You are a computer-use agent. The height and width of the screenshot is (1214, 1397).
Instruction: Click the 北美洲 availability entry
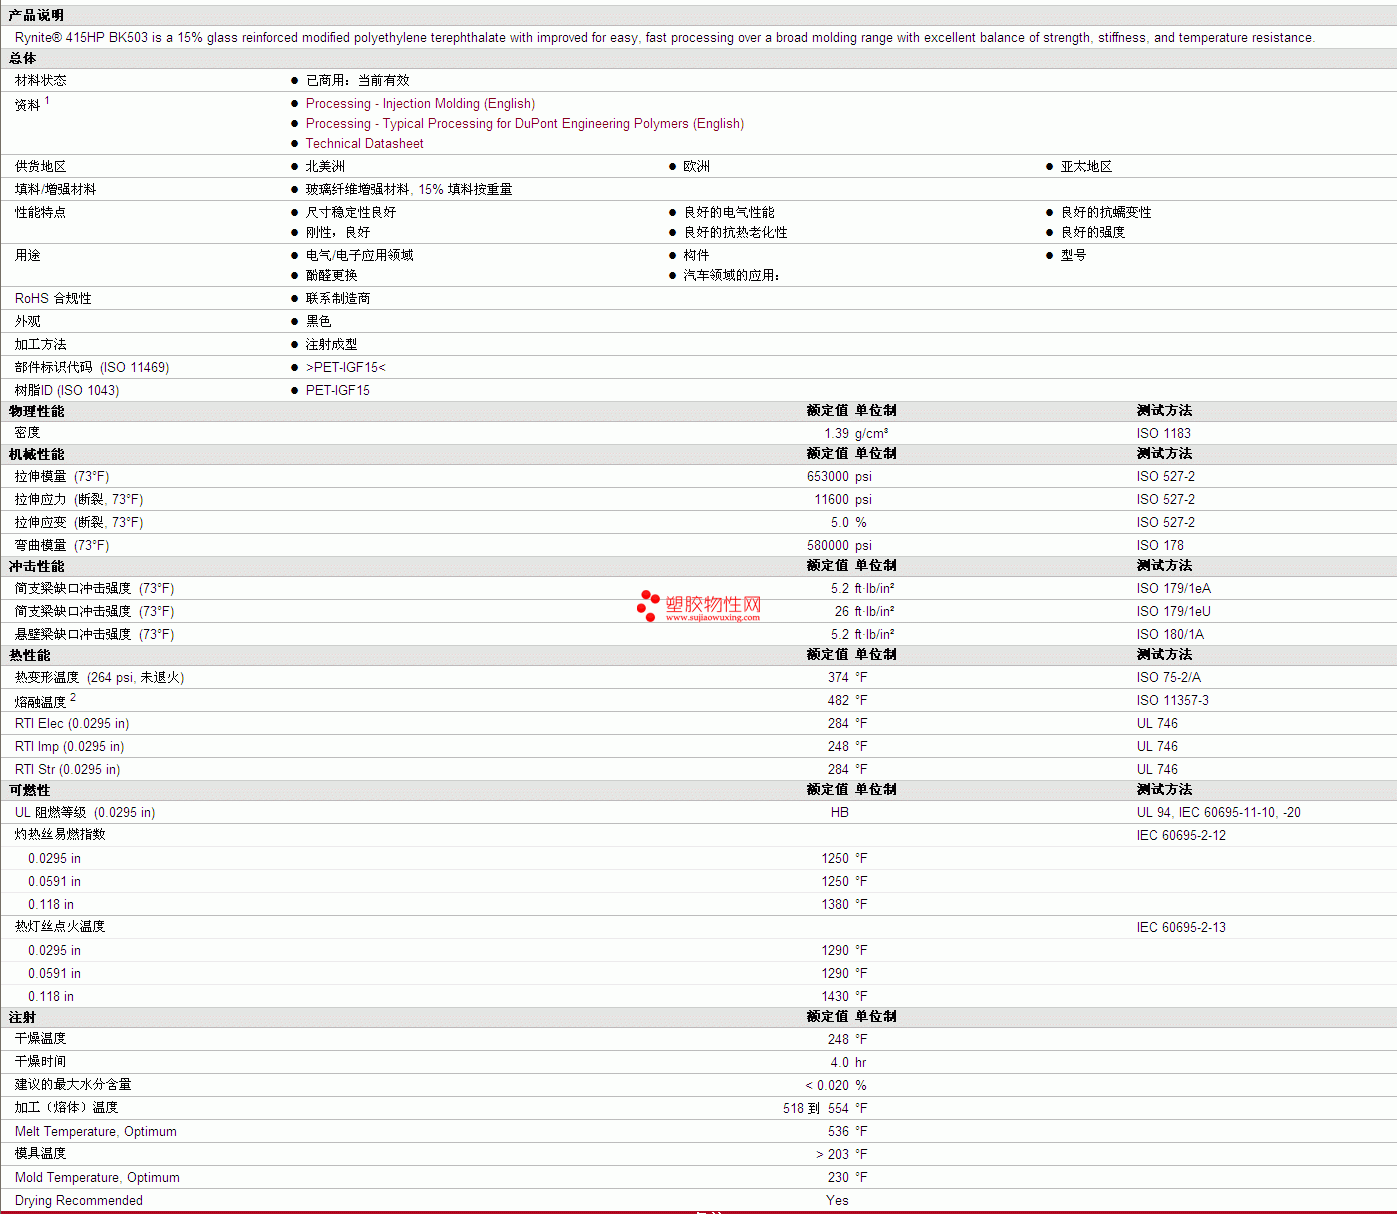pos(325,167)
